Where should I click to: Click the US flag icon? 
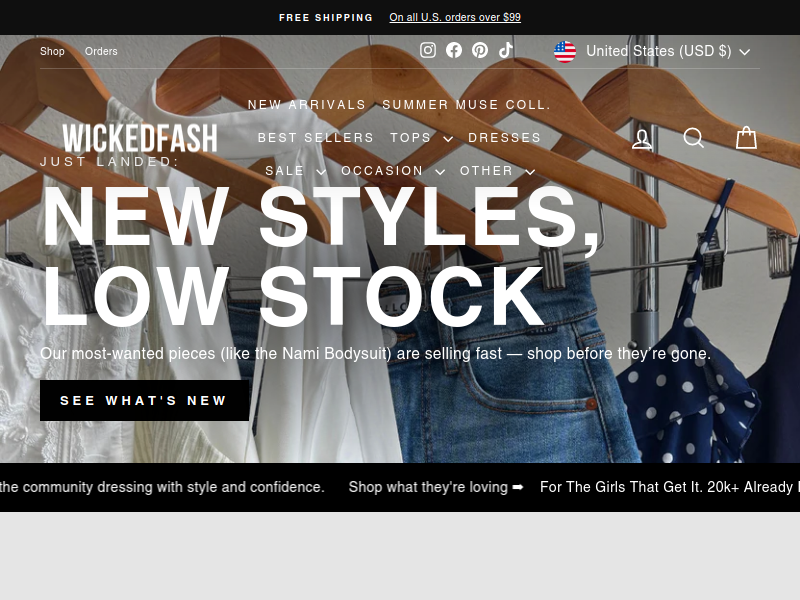coord(565,52)
